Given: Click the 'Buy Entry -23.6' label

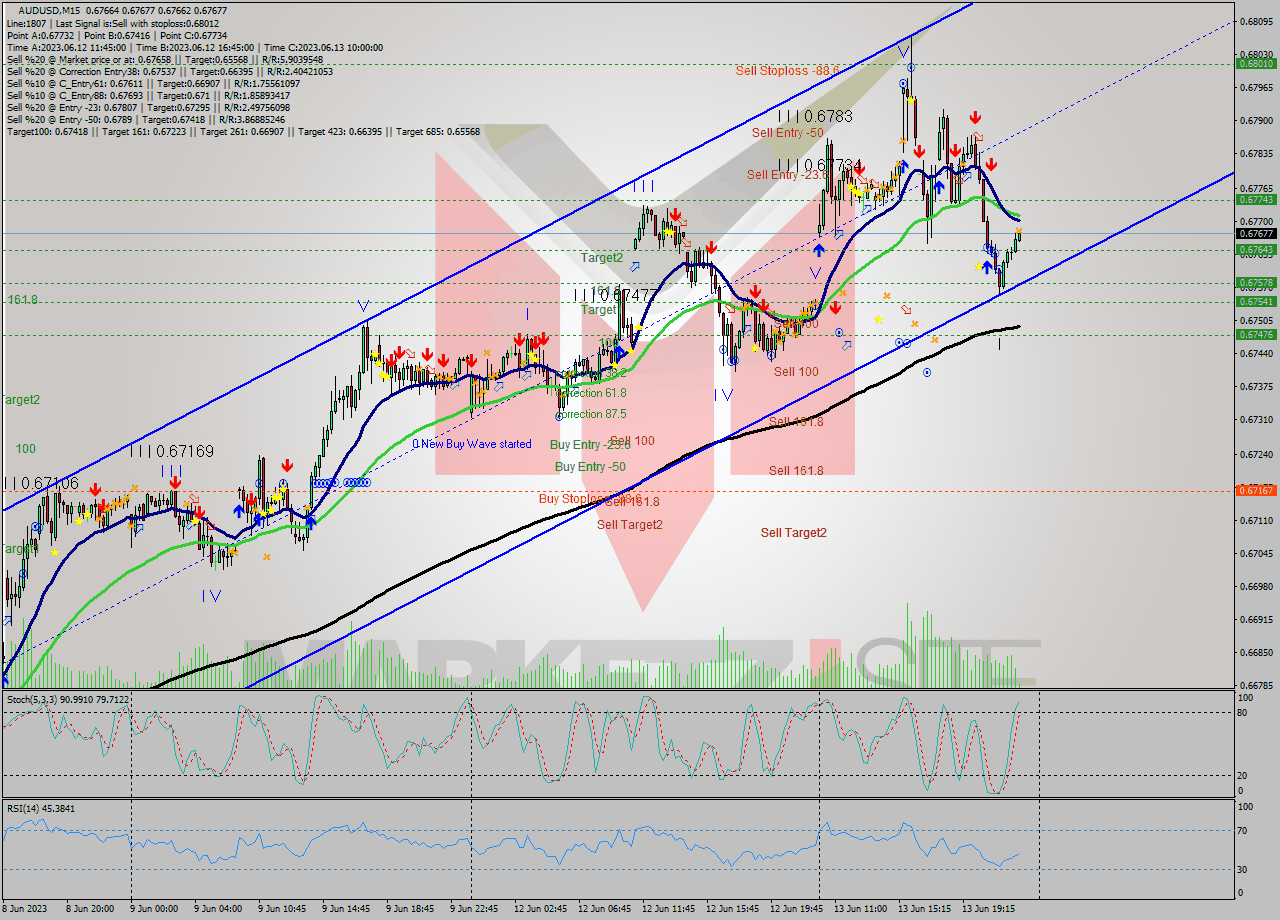Looking at the screenshot, I should 589,444.
